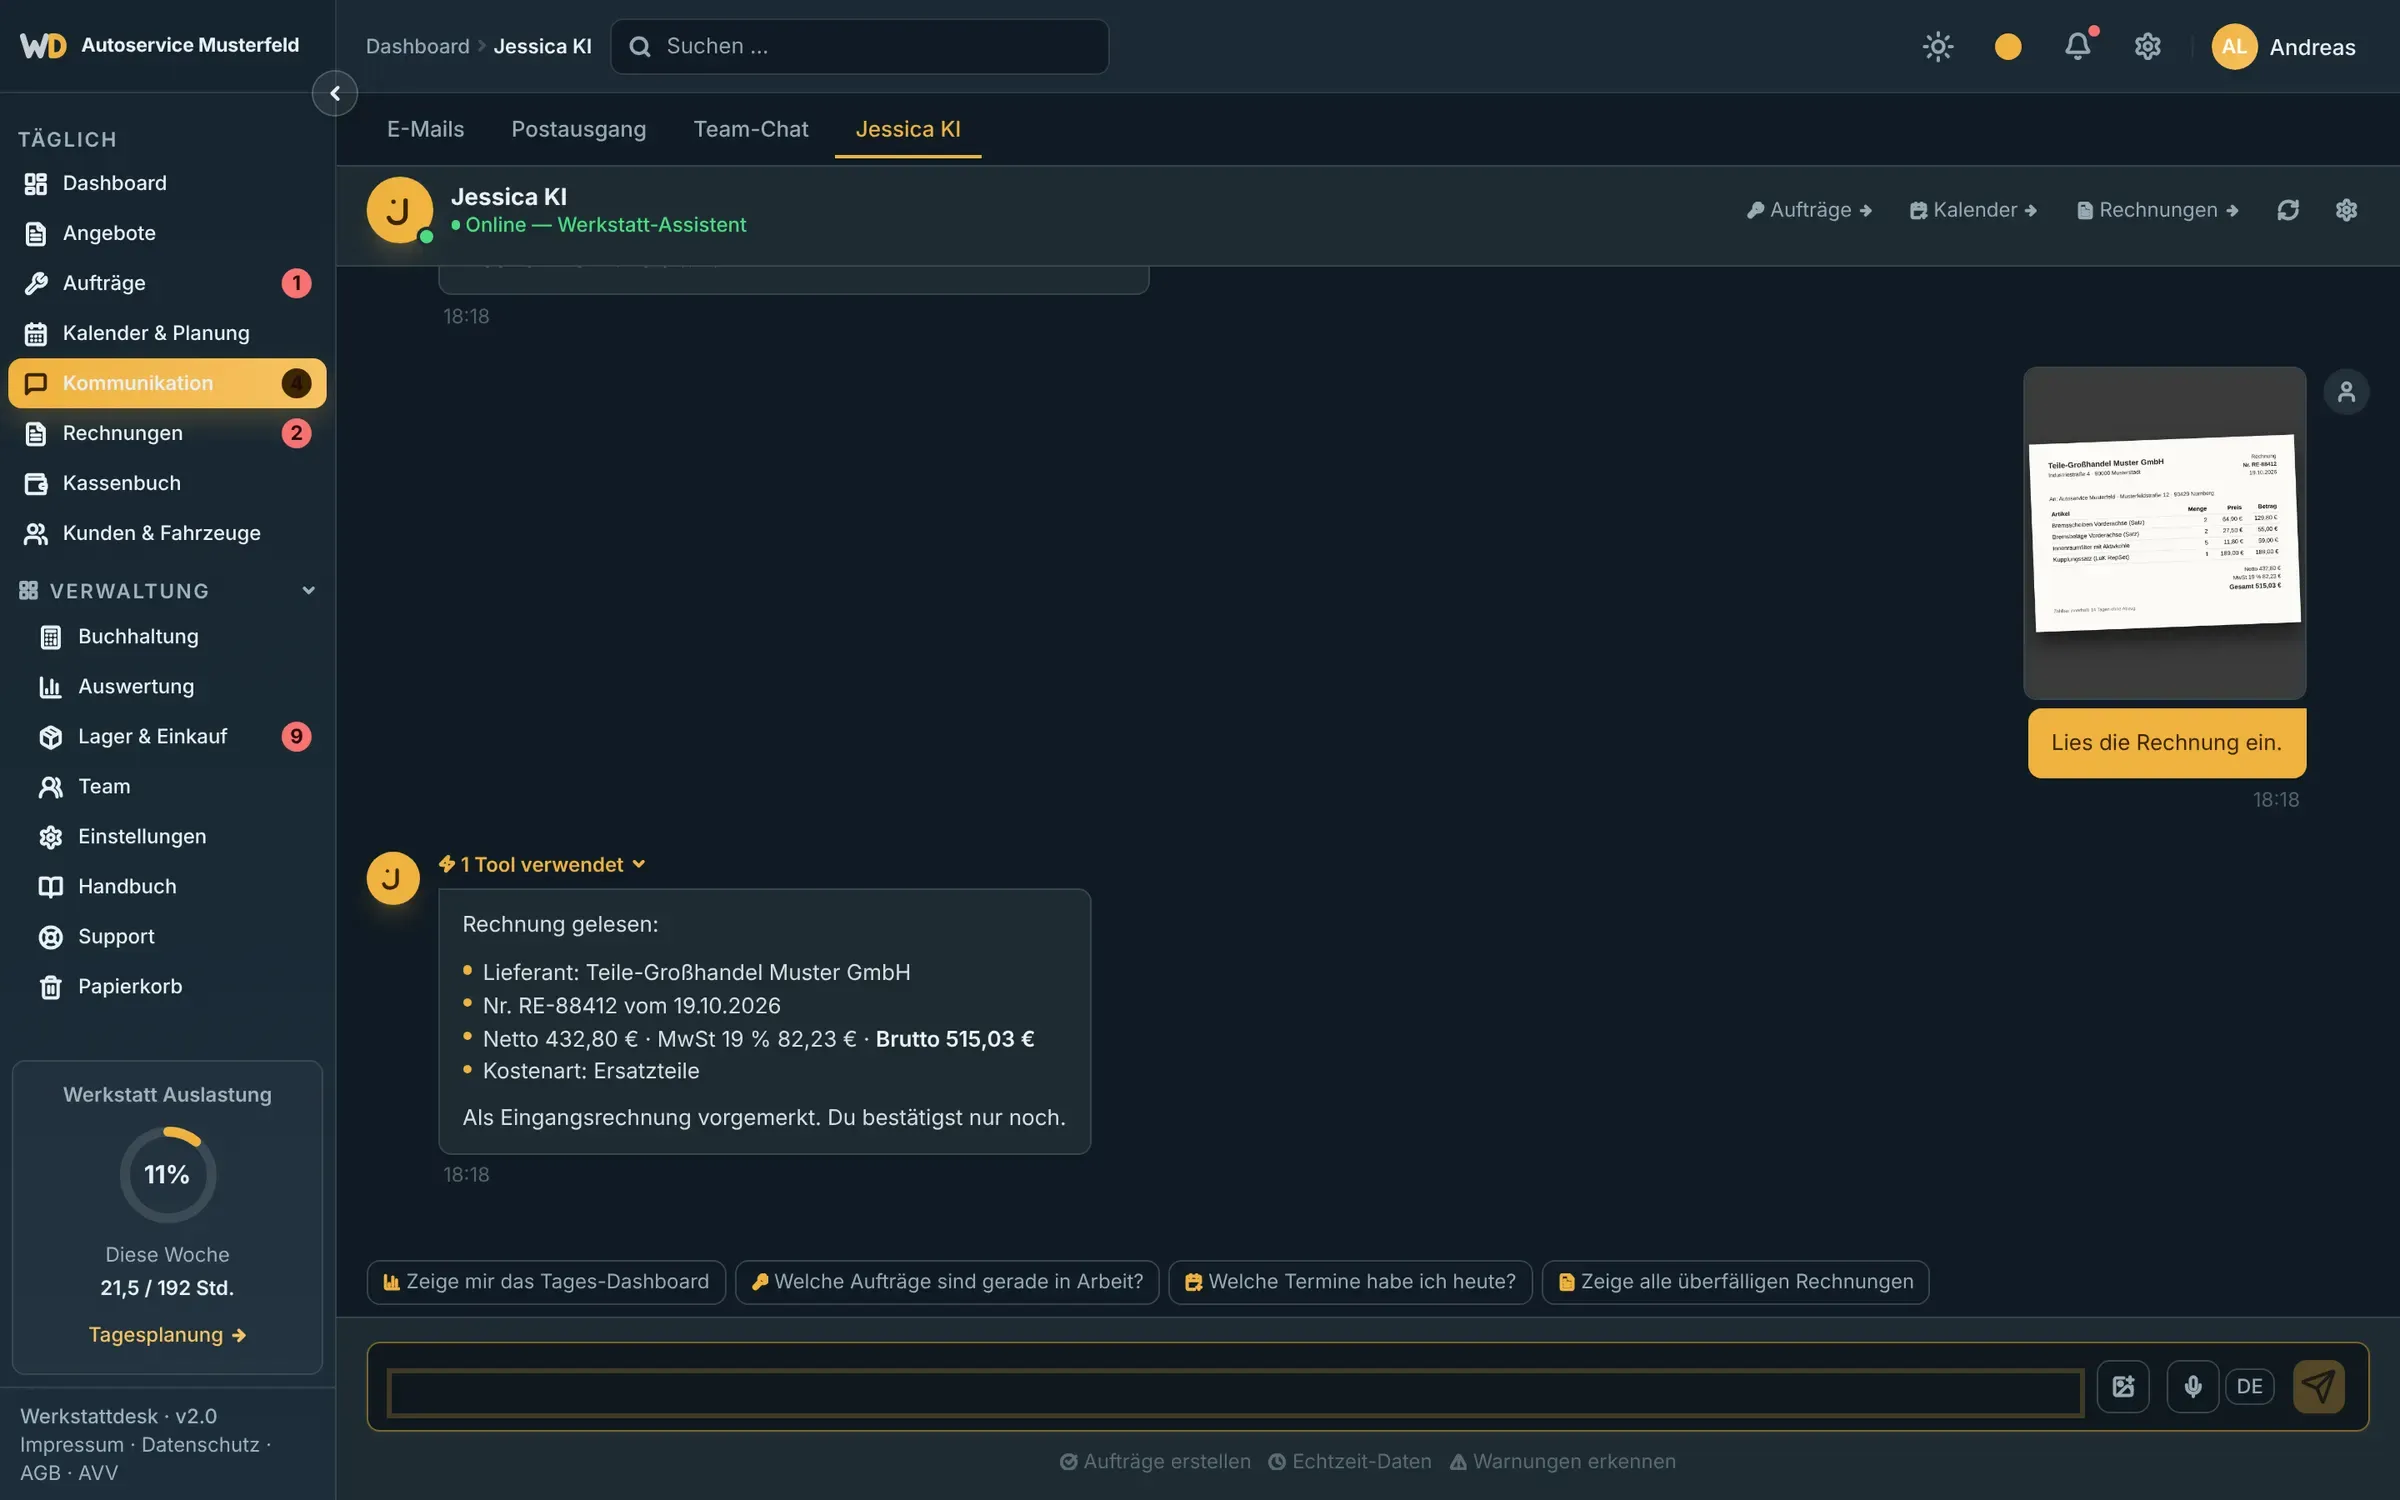
Task: Ask 'Zeige mir das Tages-Dashboard'
Action: 546,1282
